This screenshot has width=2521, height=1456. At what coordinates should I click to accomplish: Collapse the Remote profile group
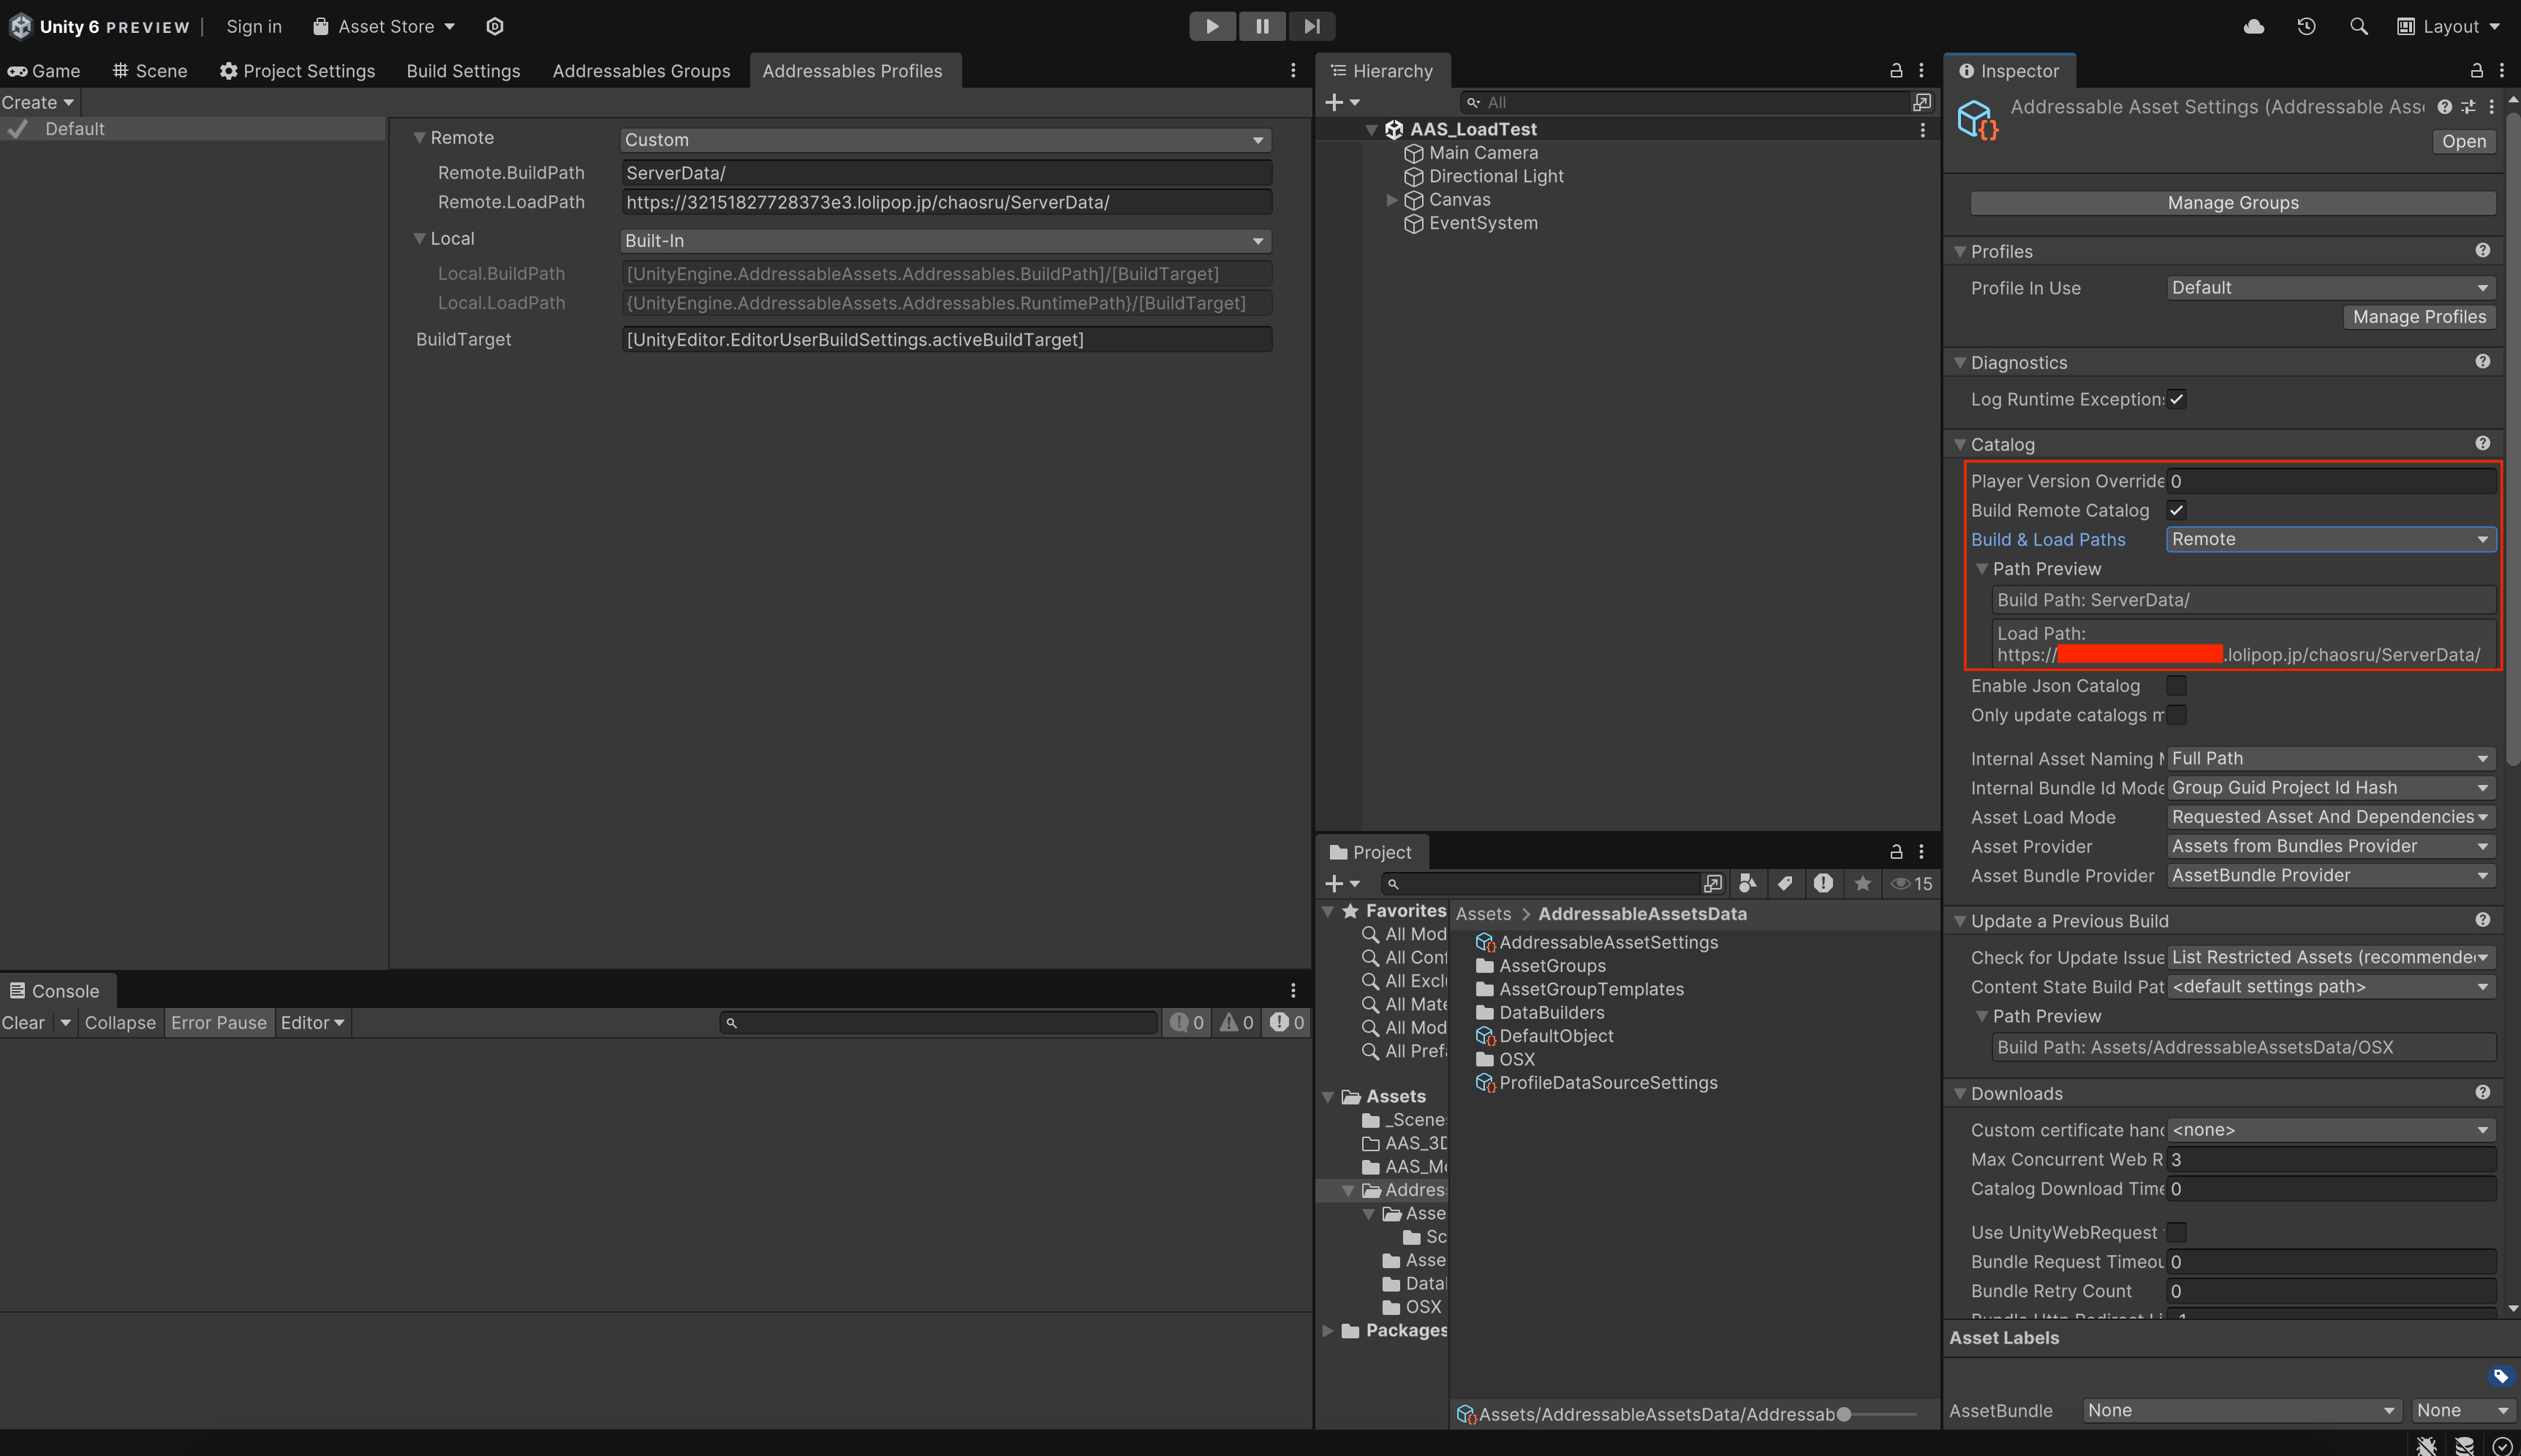pos(420,138)
